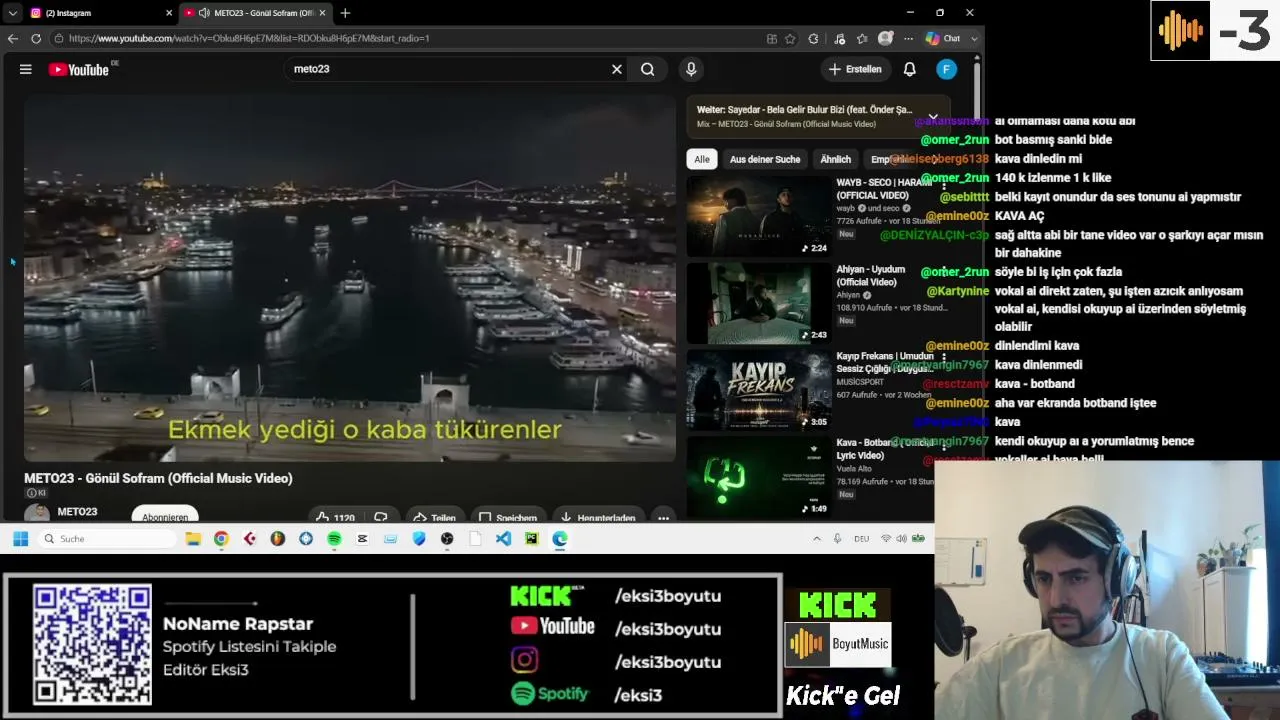
Task: Open Spotify from the taskbar
Action: 334,539
